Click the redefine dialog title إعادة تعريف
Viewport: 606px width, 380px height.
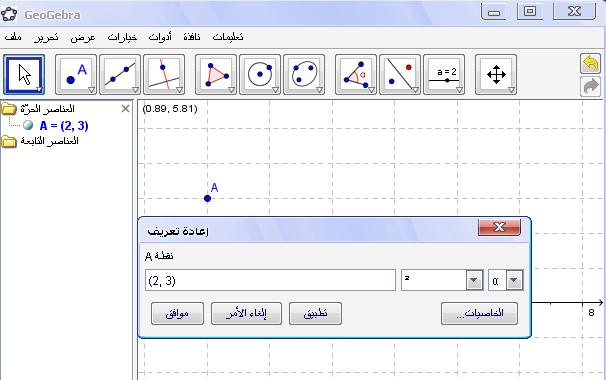[x=178, y=232]
